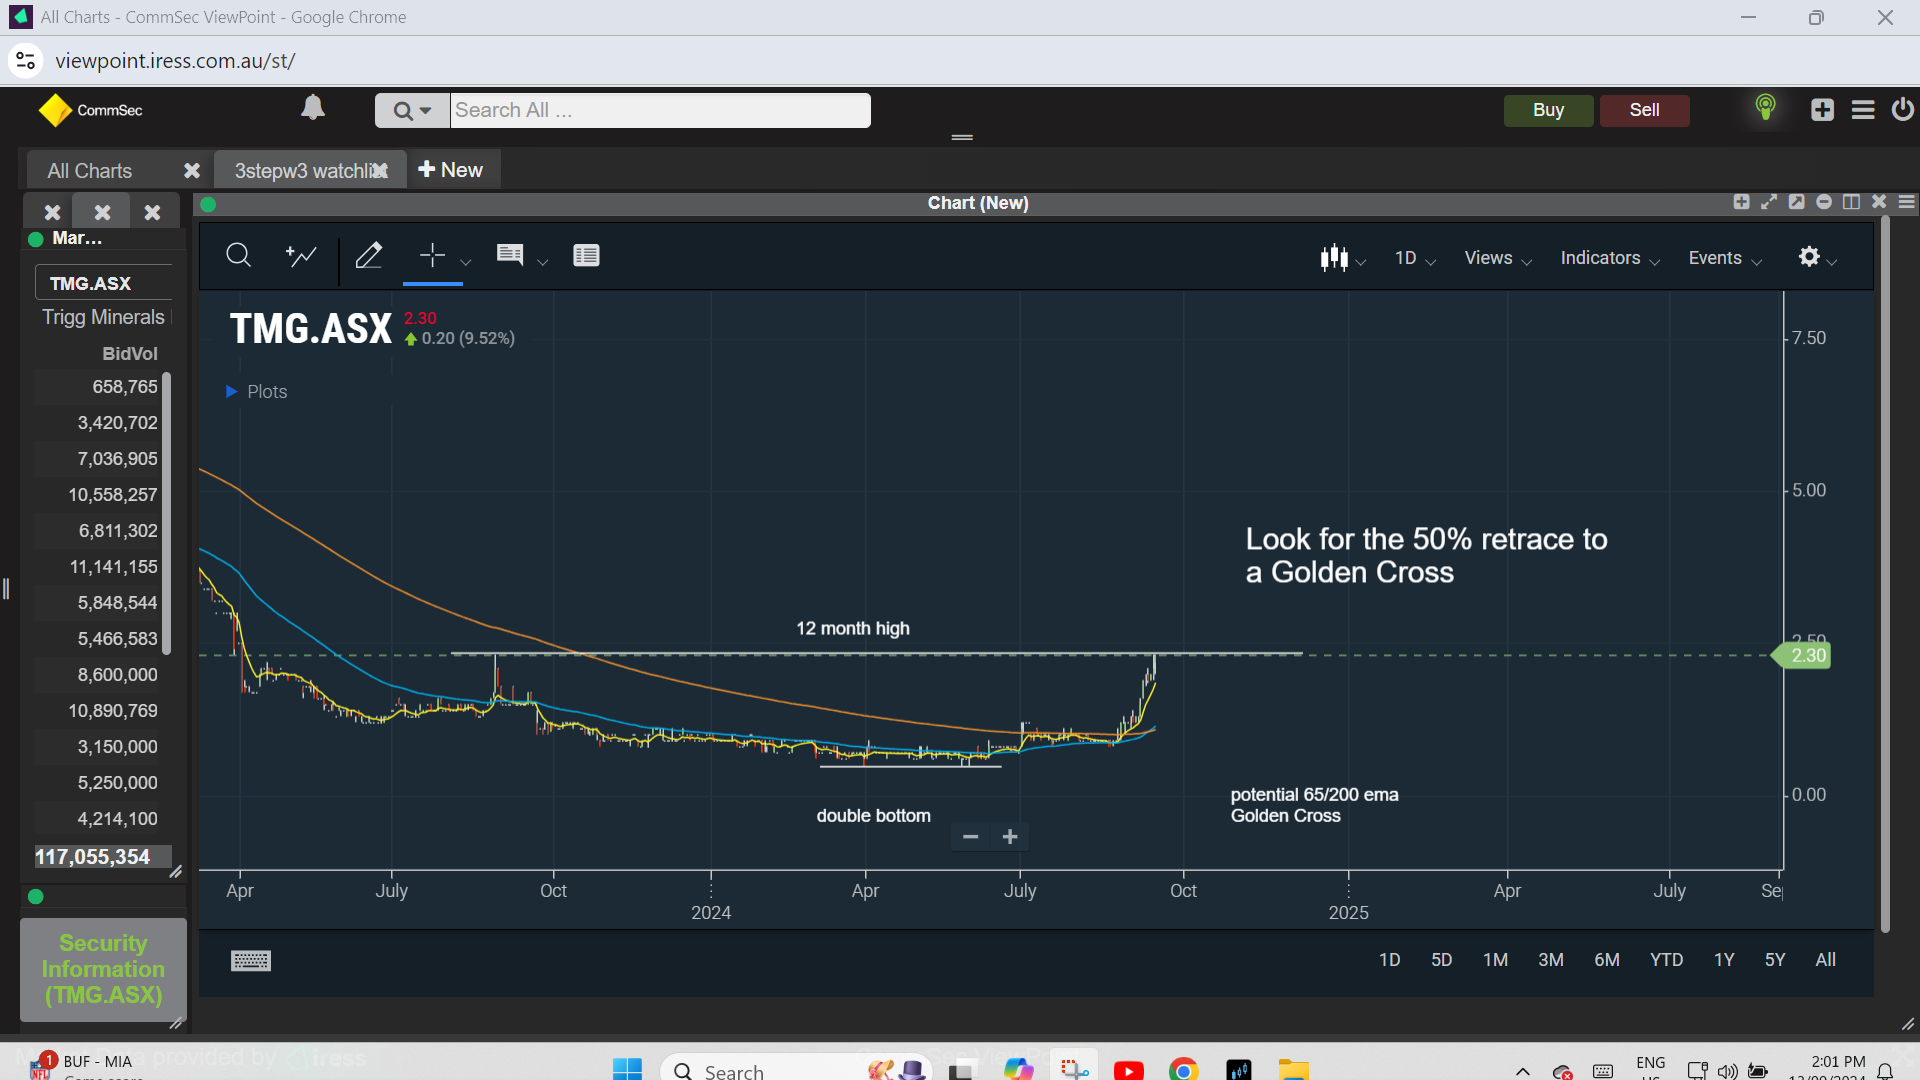This screenshot has height=1080, width=1920.
Task: Click the CommSec logo
Action: (x=91, y=110)
